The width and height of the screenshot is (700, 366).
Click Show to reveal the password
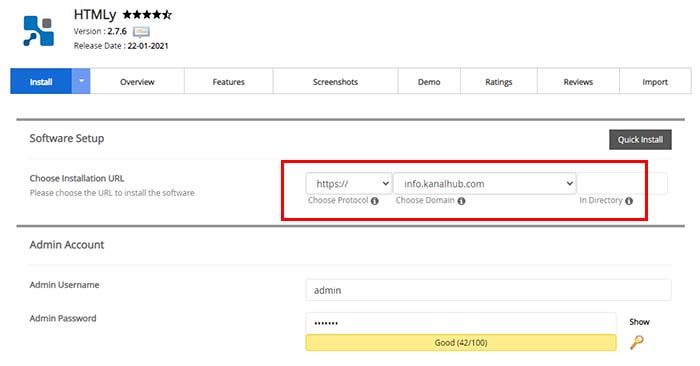tap(639, 322)
